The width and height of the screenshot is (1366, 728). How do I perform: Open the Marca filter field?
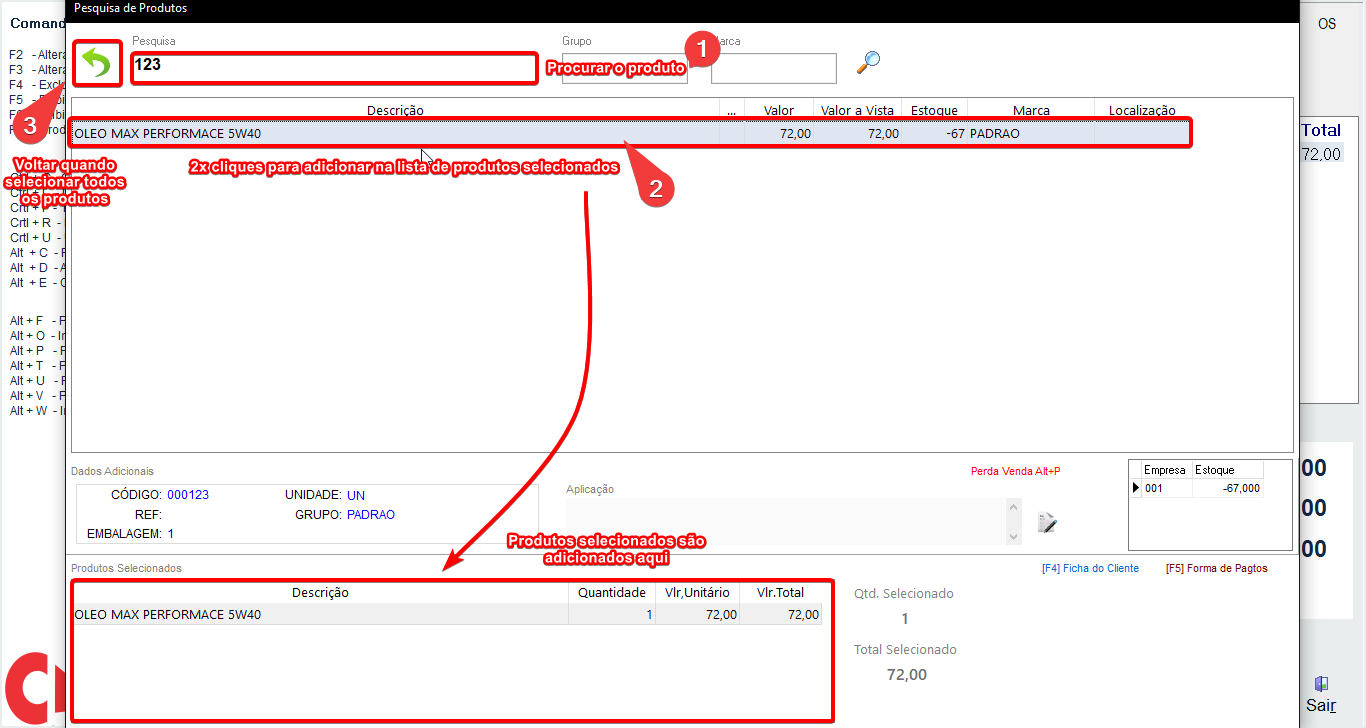(773, 68)
